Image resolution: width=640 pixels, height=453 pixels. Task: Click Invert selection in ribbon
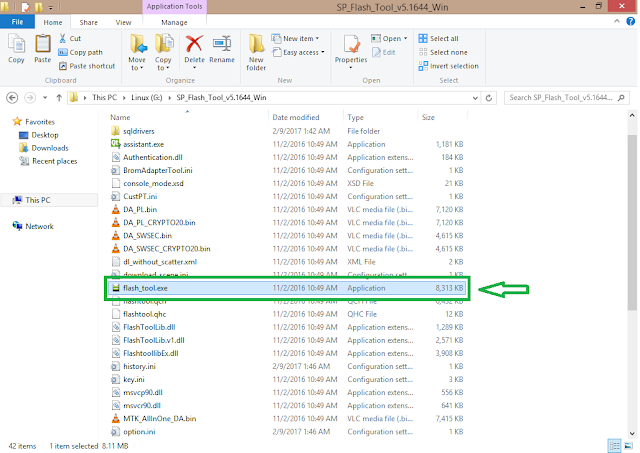(448, 66)
